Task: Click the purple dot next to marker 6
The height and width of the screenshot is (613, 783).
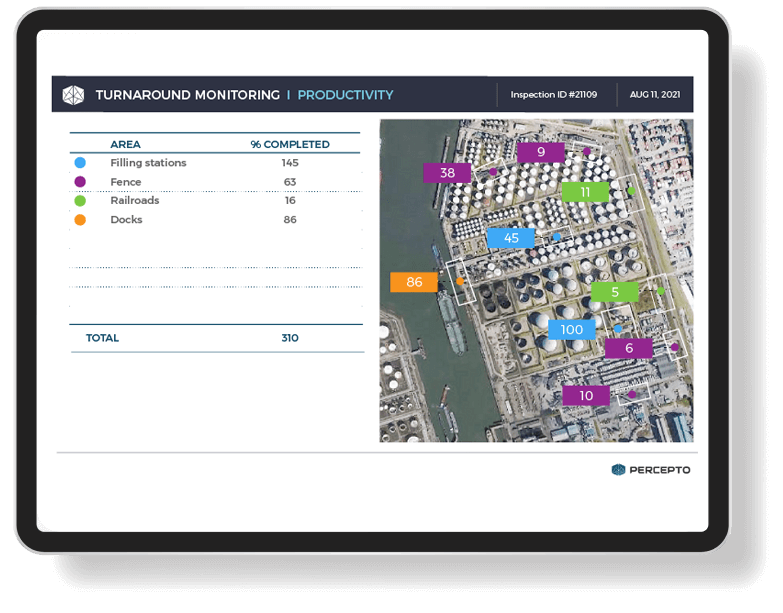Action: [x=675, y=347]
